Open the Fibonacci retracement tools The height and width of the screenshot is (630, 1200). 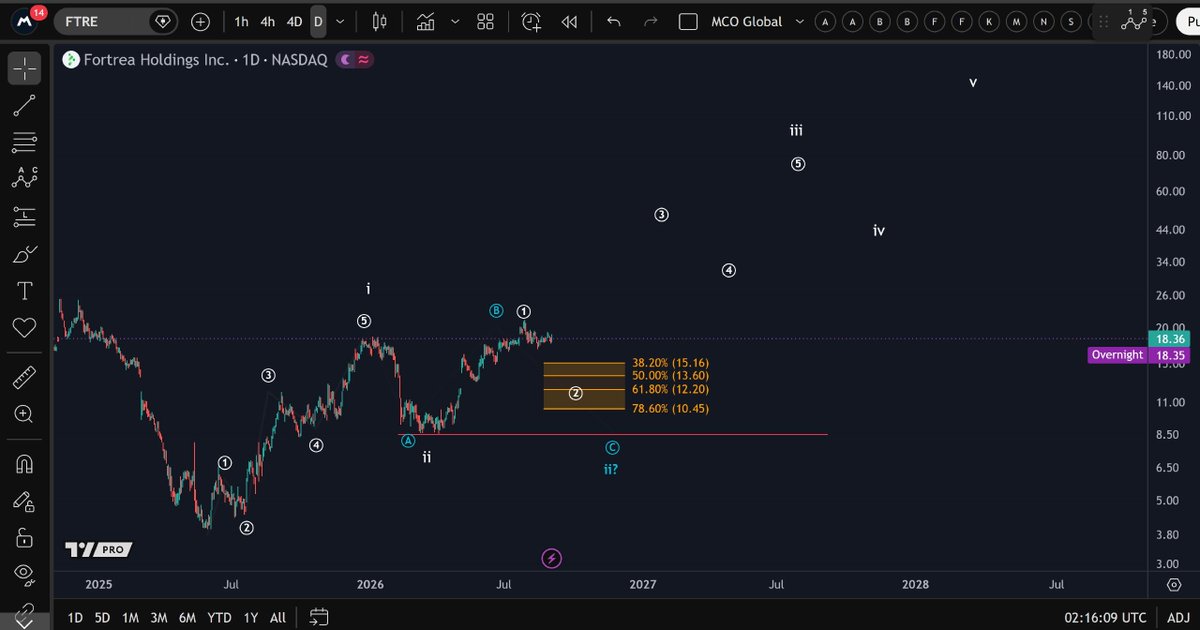[25, 141]
